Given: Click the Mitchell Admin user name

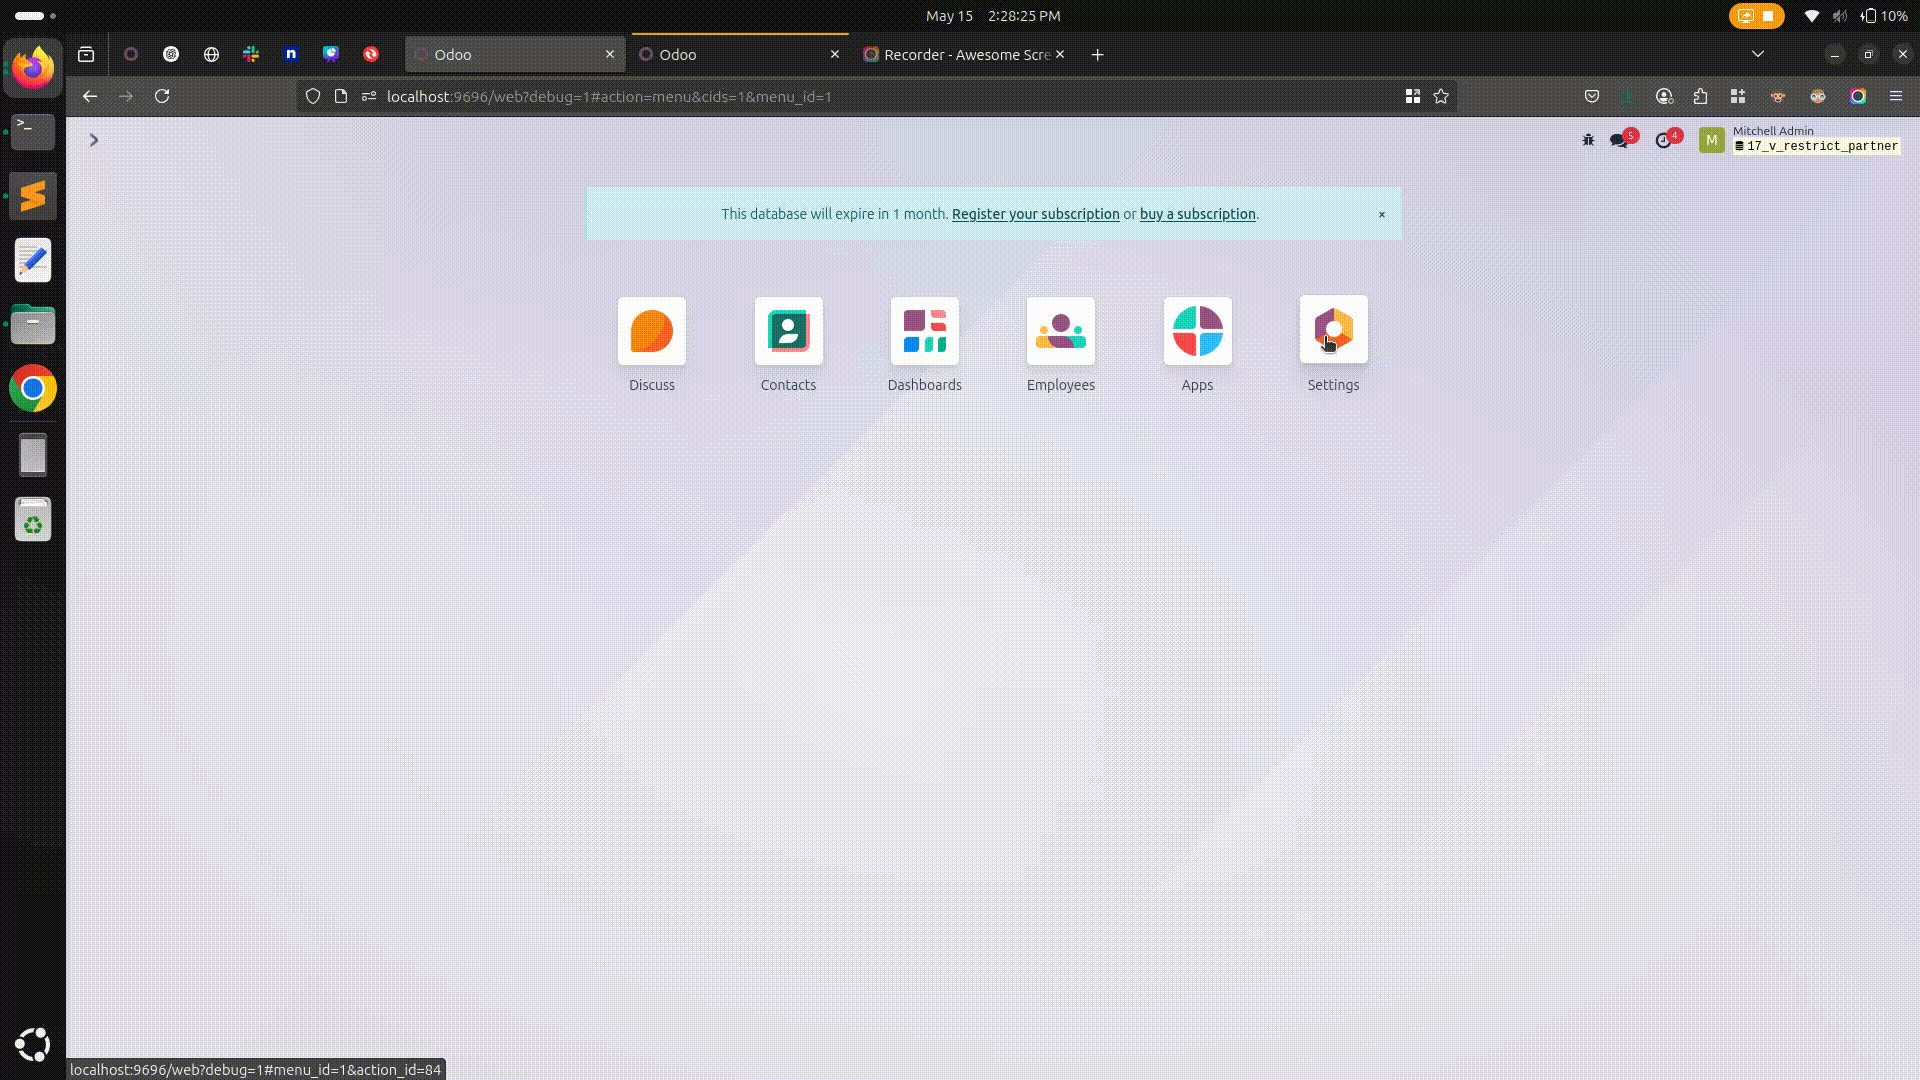Looking at the screenshot, I should [1773, 131].
